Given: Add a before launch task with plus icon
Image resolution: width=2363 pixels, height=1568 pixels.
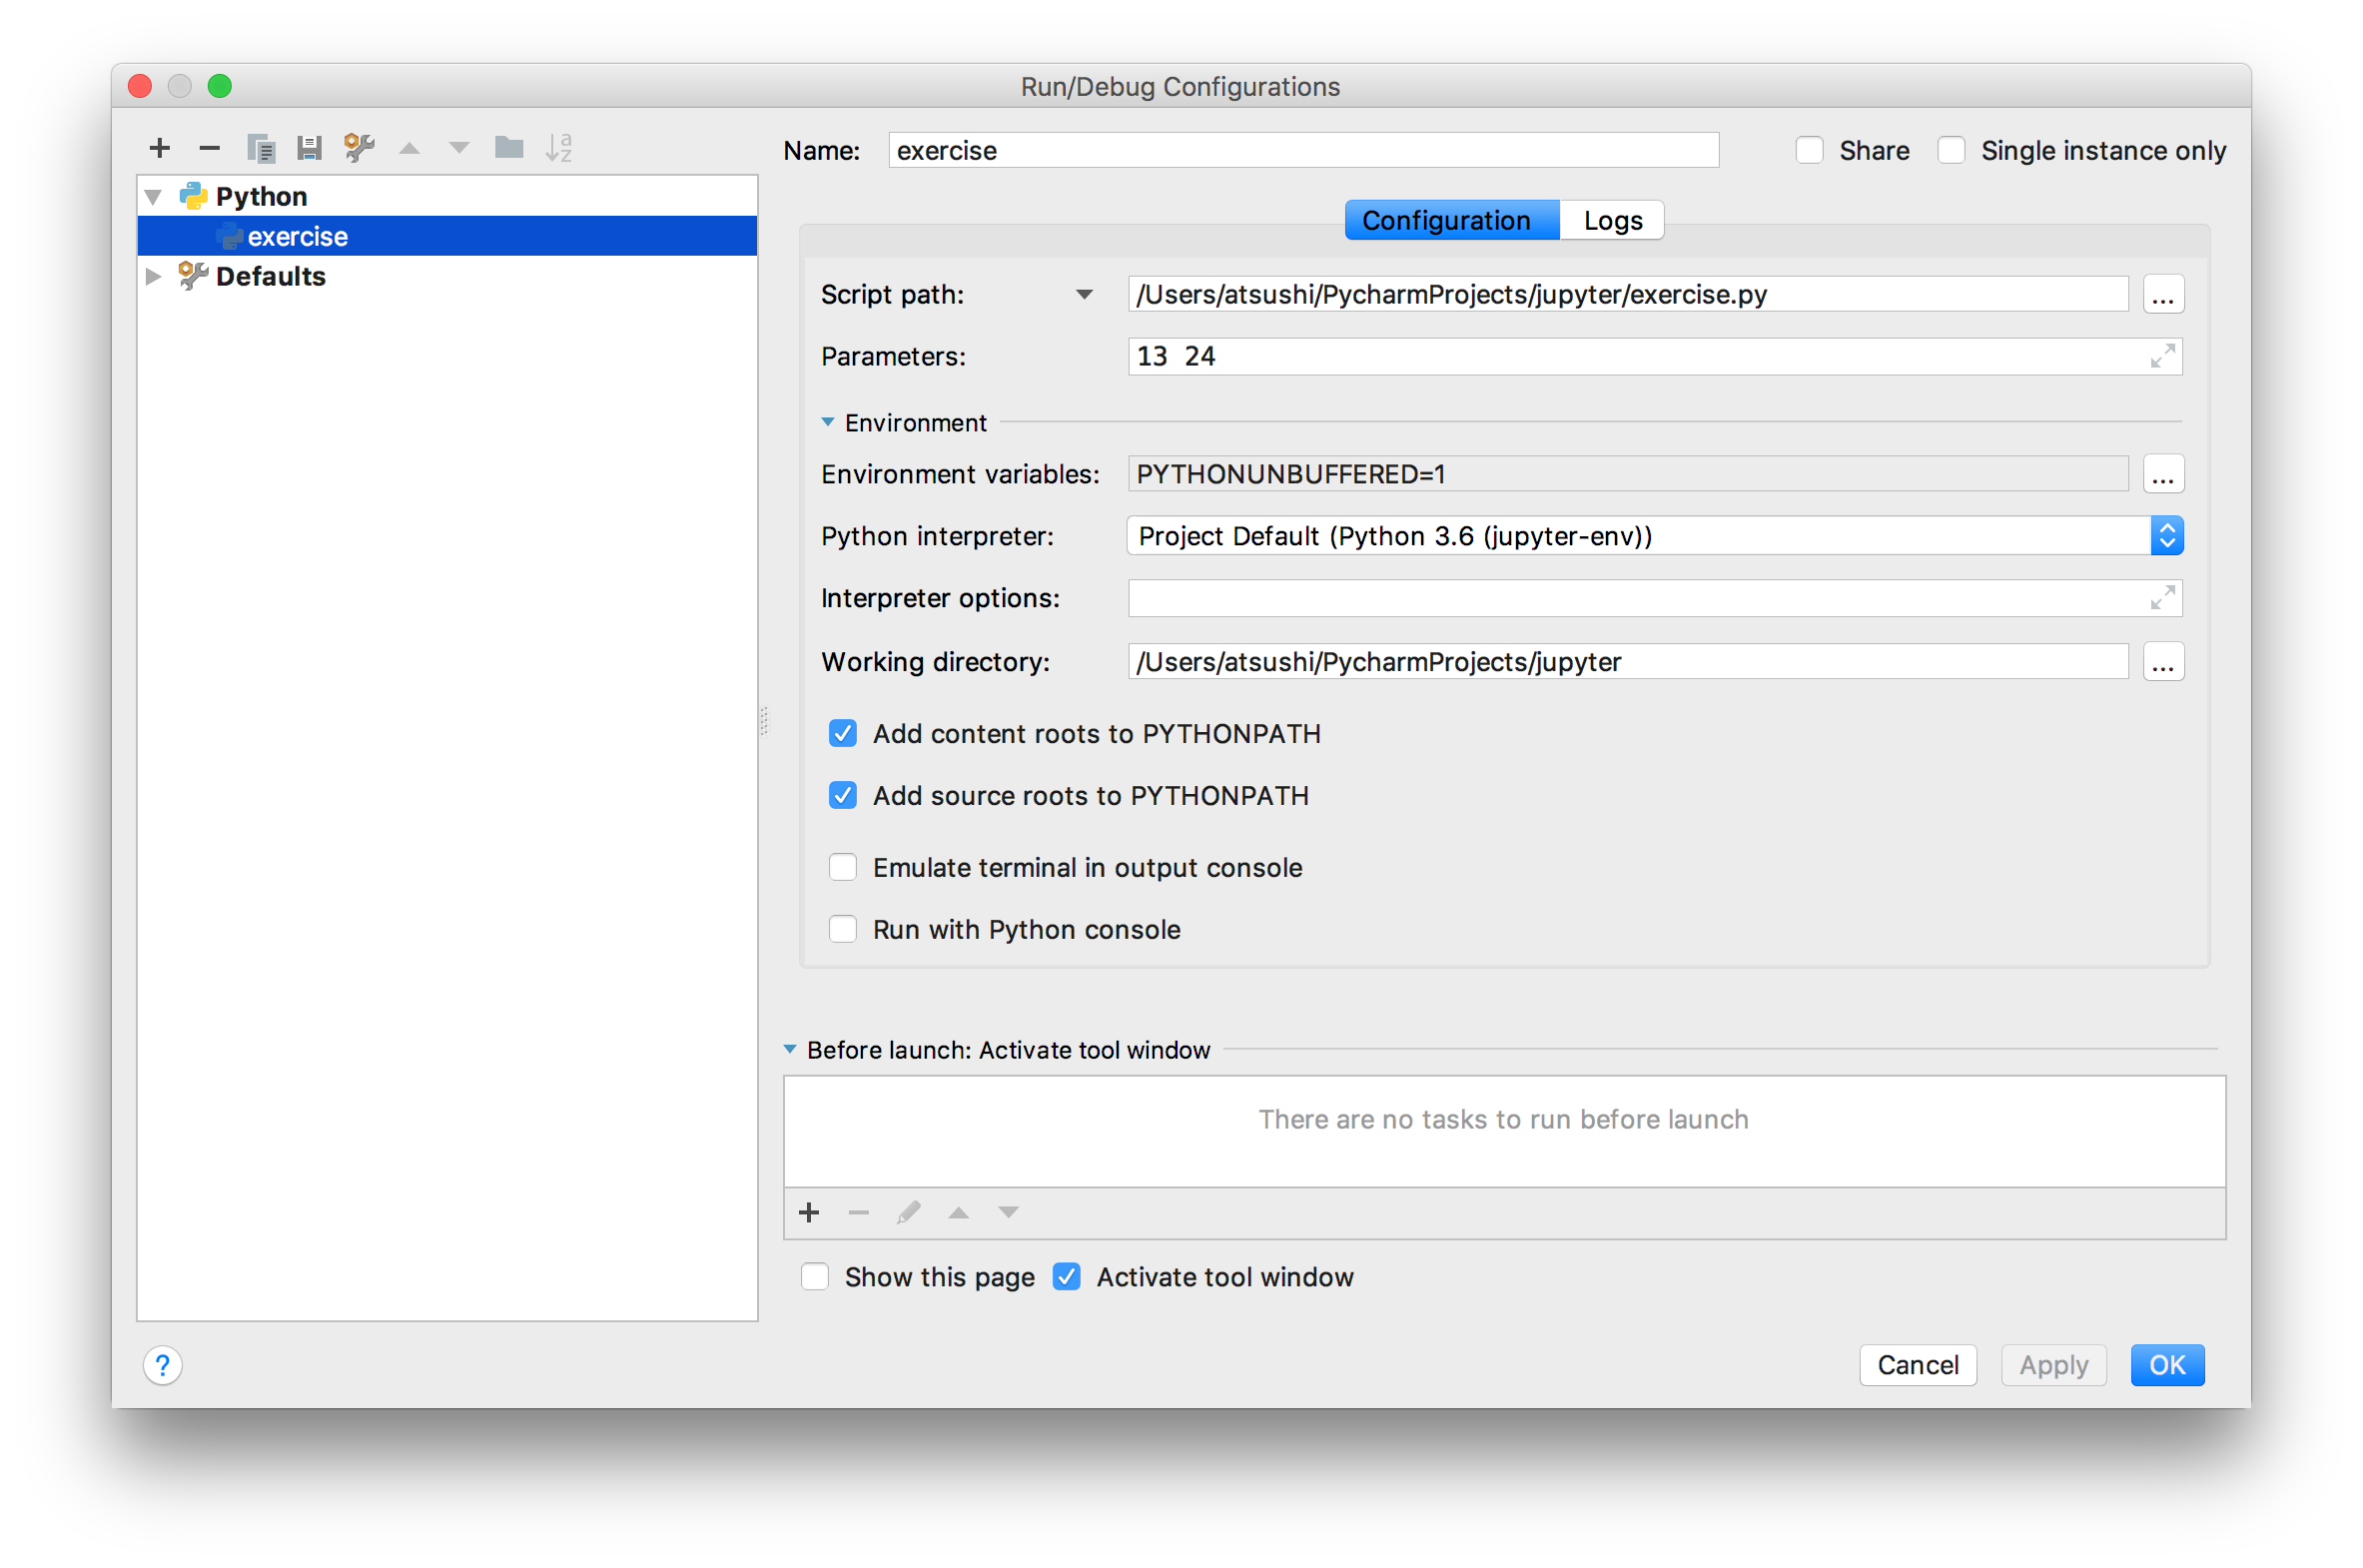Looking at the screenshot, I should click(809, 1213).
